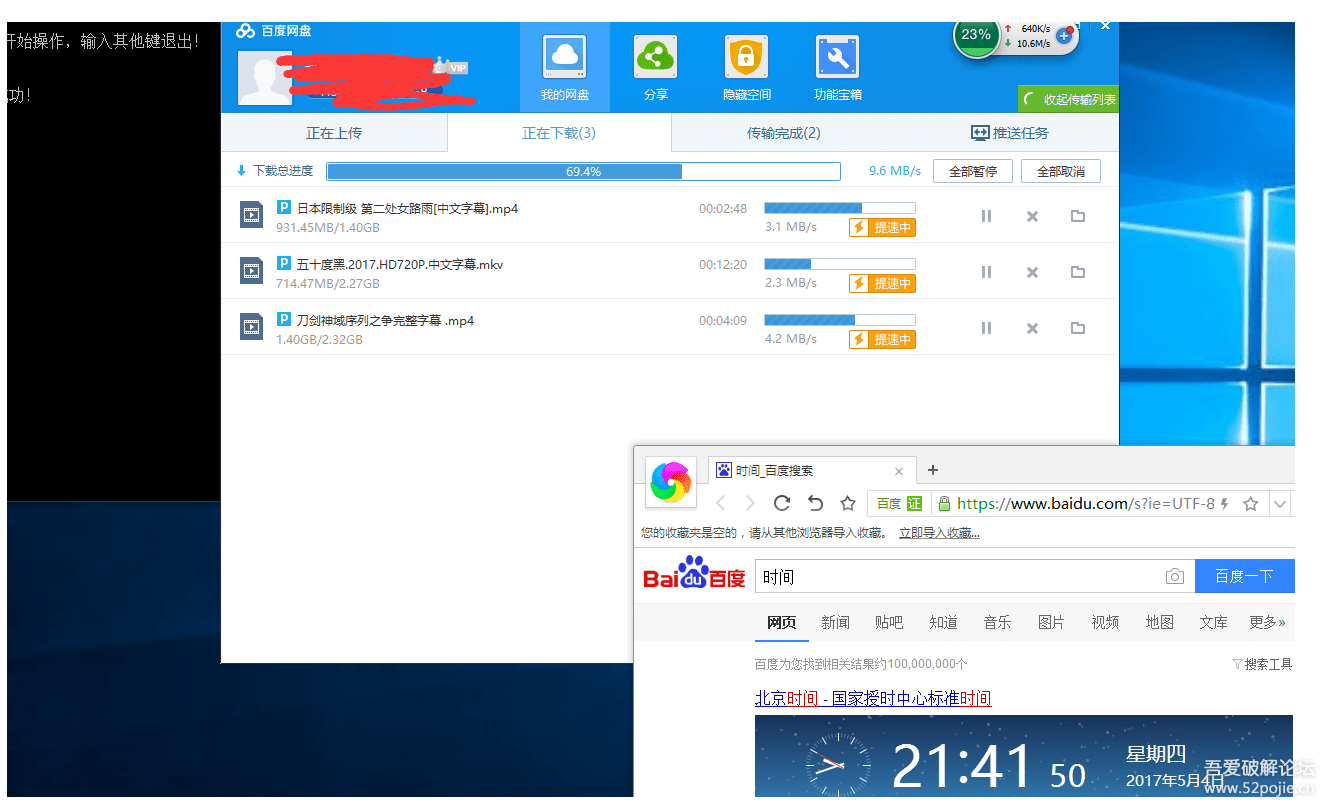1324x805 pixels.
Task: Click progress bar of 日本限制级 download
Action: [840, 208]
